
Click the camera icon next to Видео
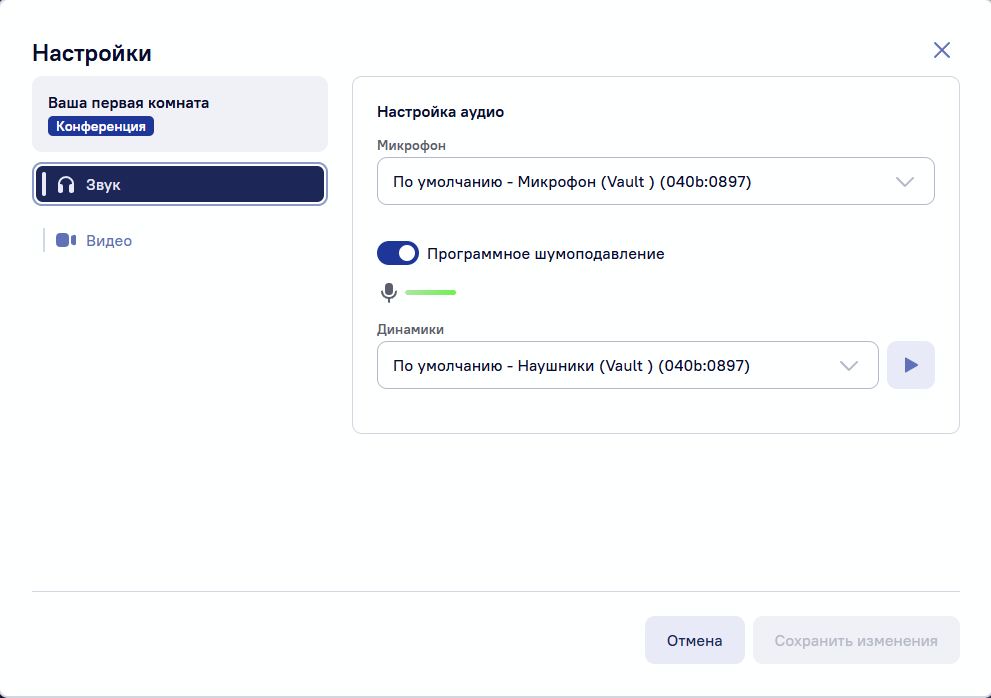[66, 240]
